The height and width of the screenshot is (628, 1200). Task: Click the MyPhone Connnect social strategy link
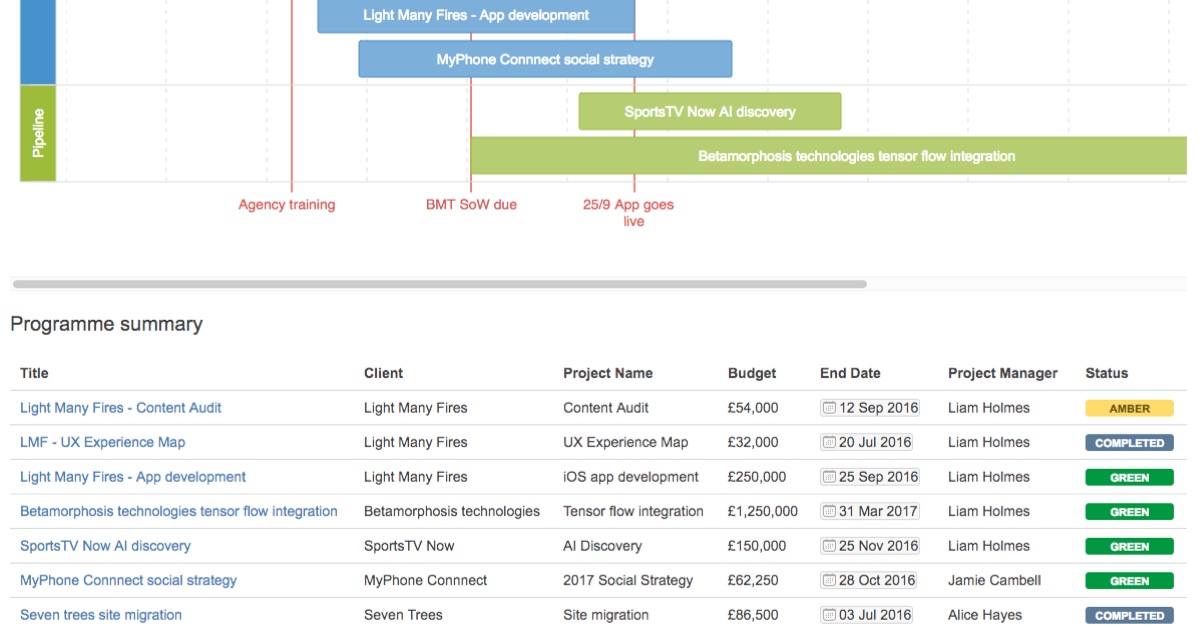coord(128,580)
